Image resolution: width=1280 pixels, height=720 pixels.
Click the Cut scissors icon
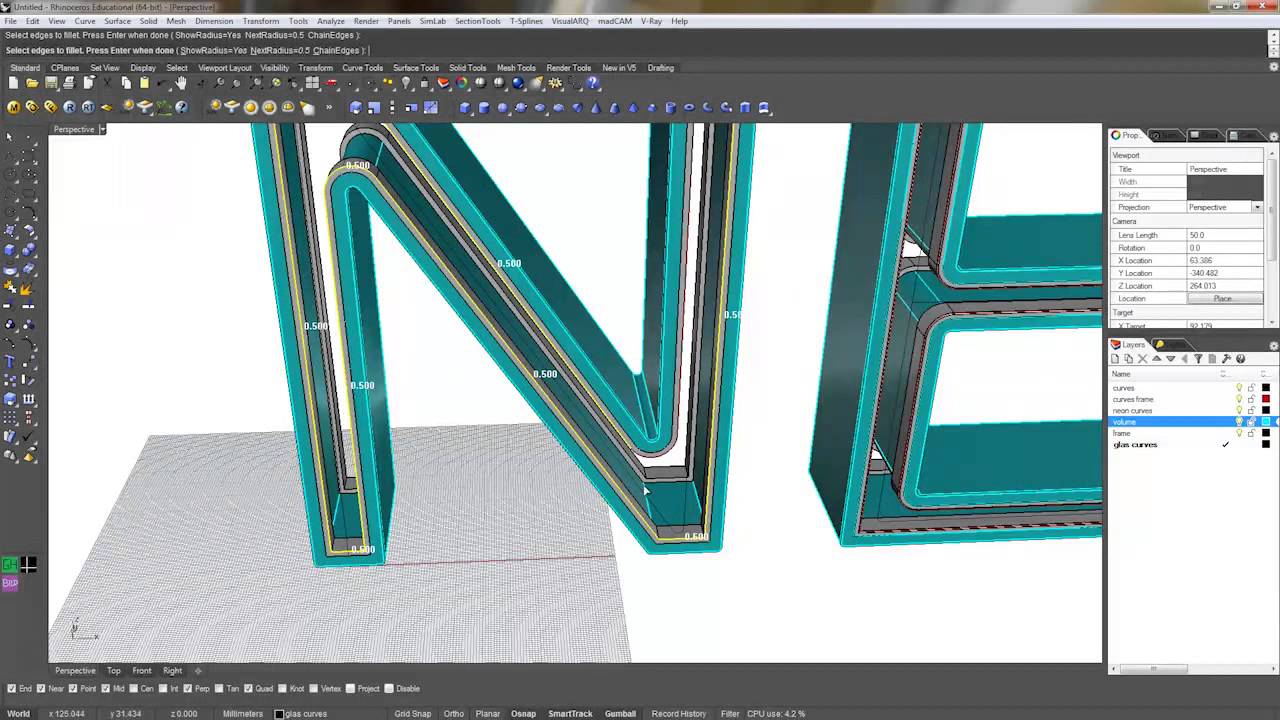click(x=107, y=83)
